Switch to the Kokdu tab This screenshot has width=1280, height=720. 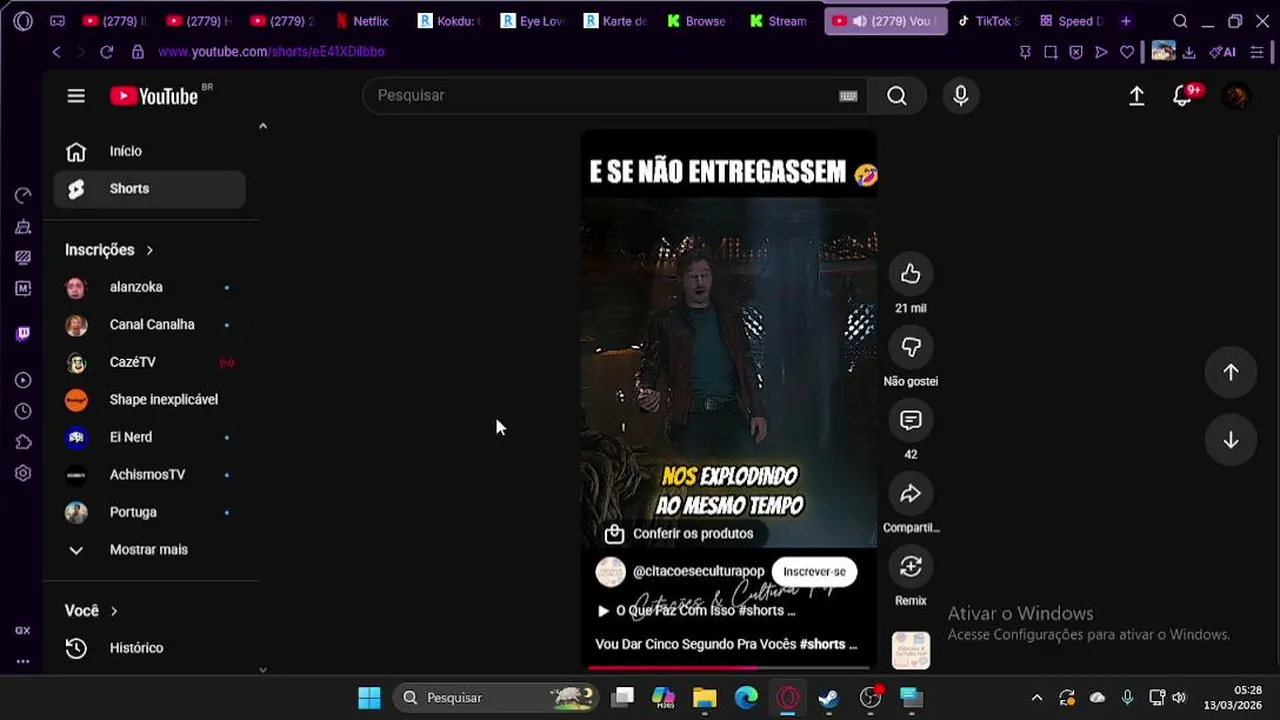[449, 21]
